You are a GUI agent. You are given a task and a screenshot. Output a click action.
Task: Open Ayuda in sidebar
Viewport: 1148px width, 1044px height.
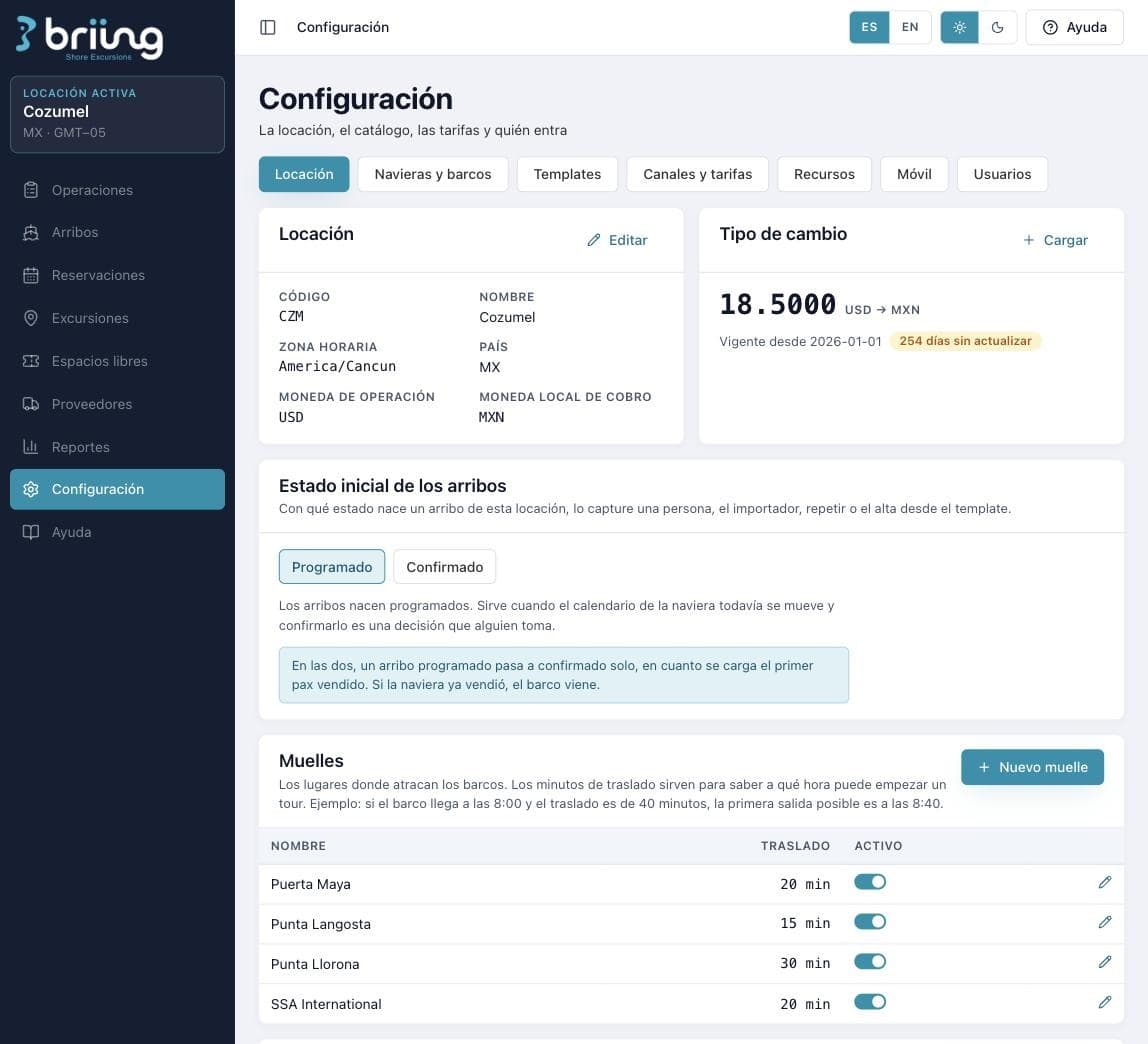coord(117,532)
